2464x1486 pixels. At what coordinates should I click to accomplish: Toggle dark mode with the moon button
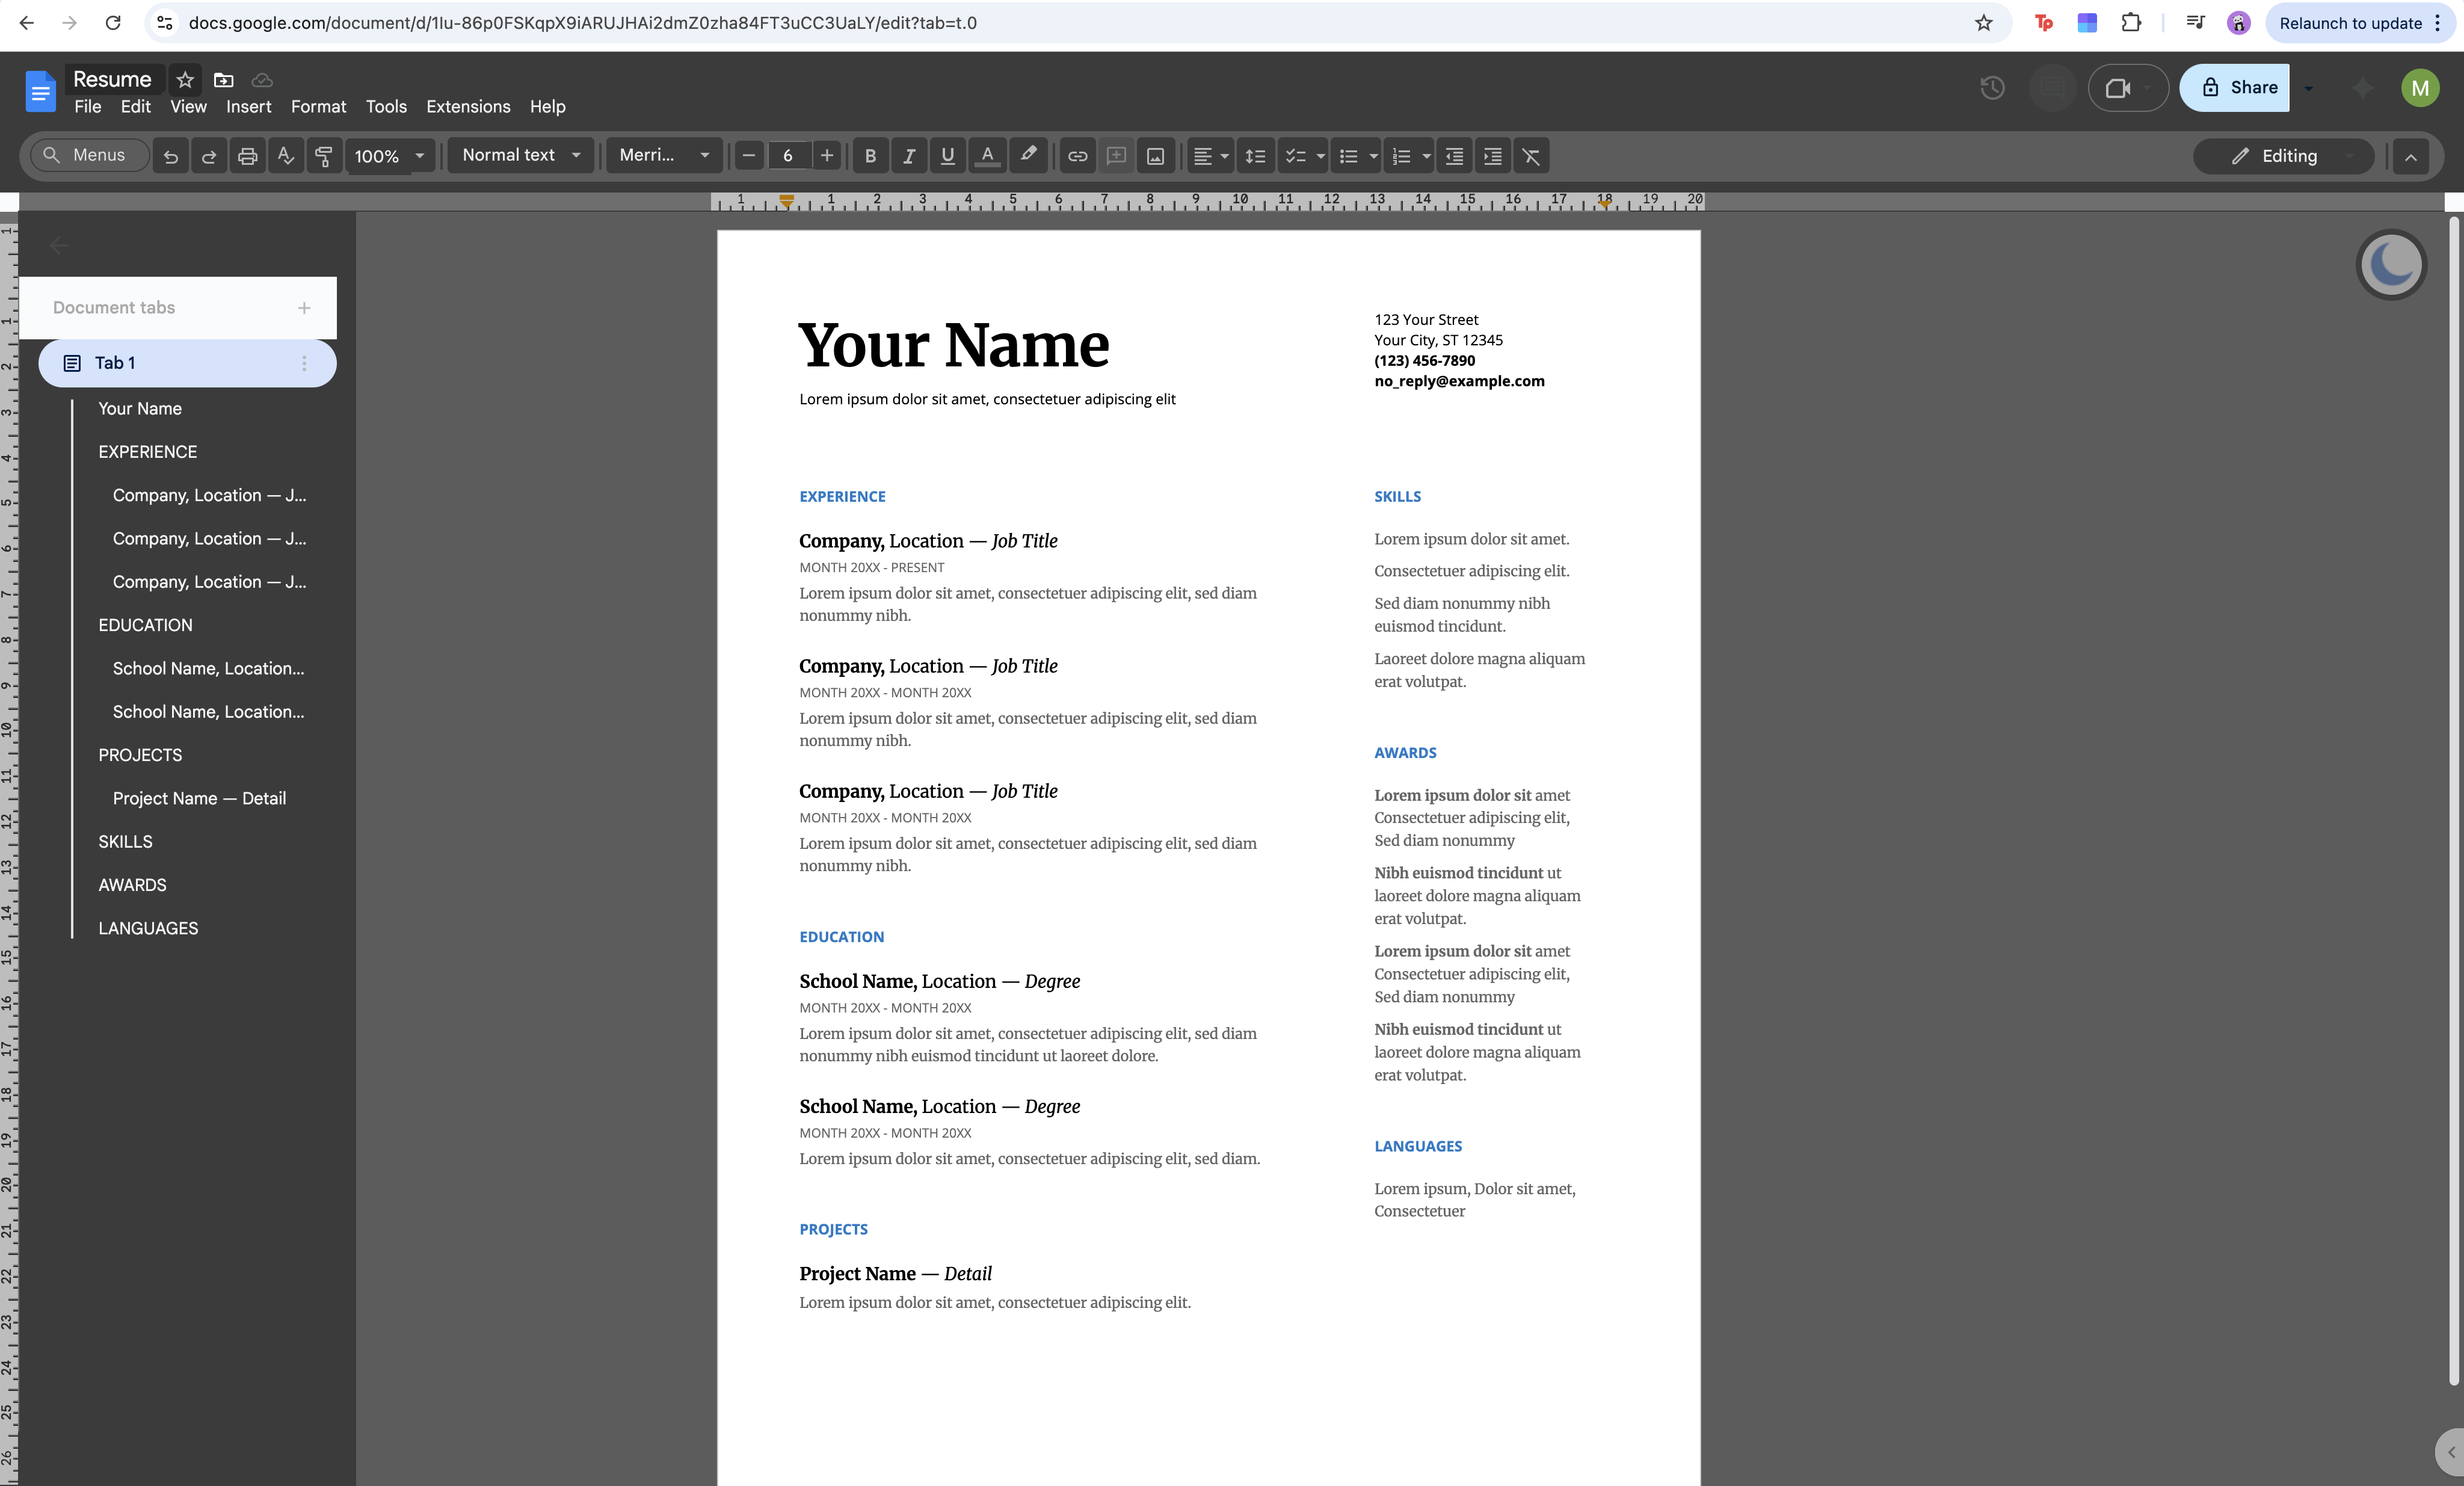pyautogui.click(x=2391, y=264)
